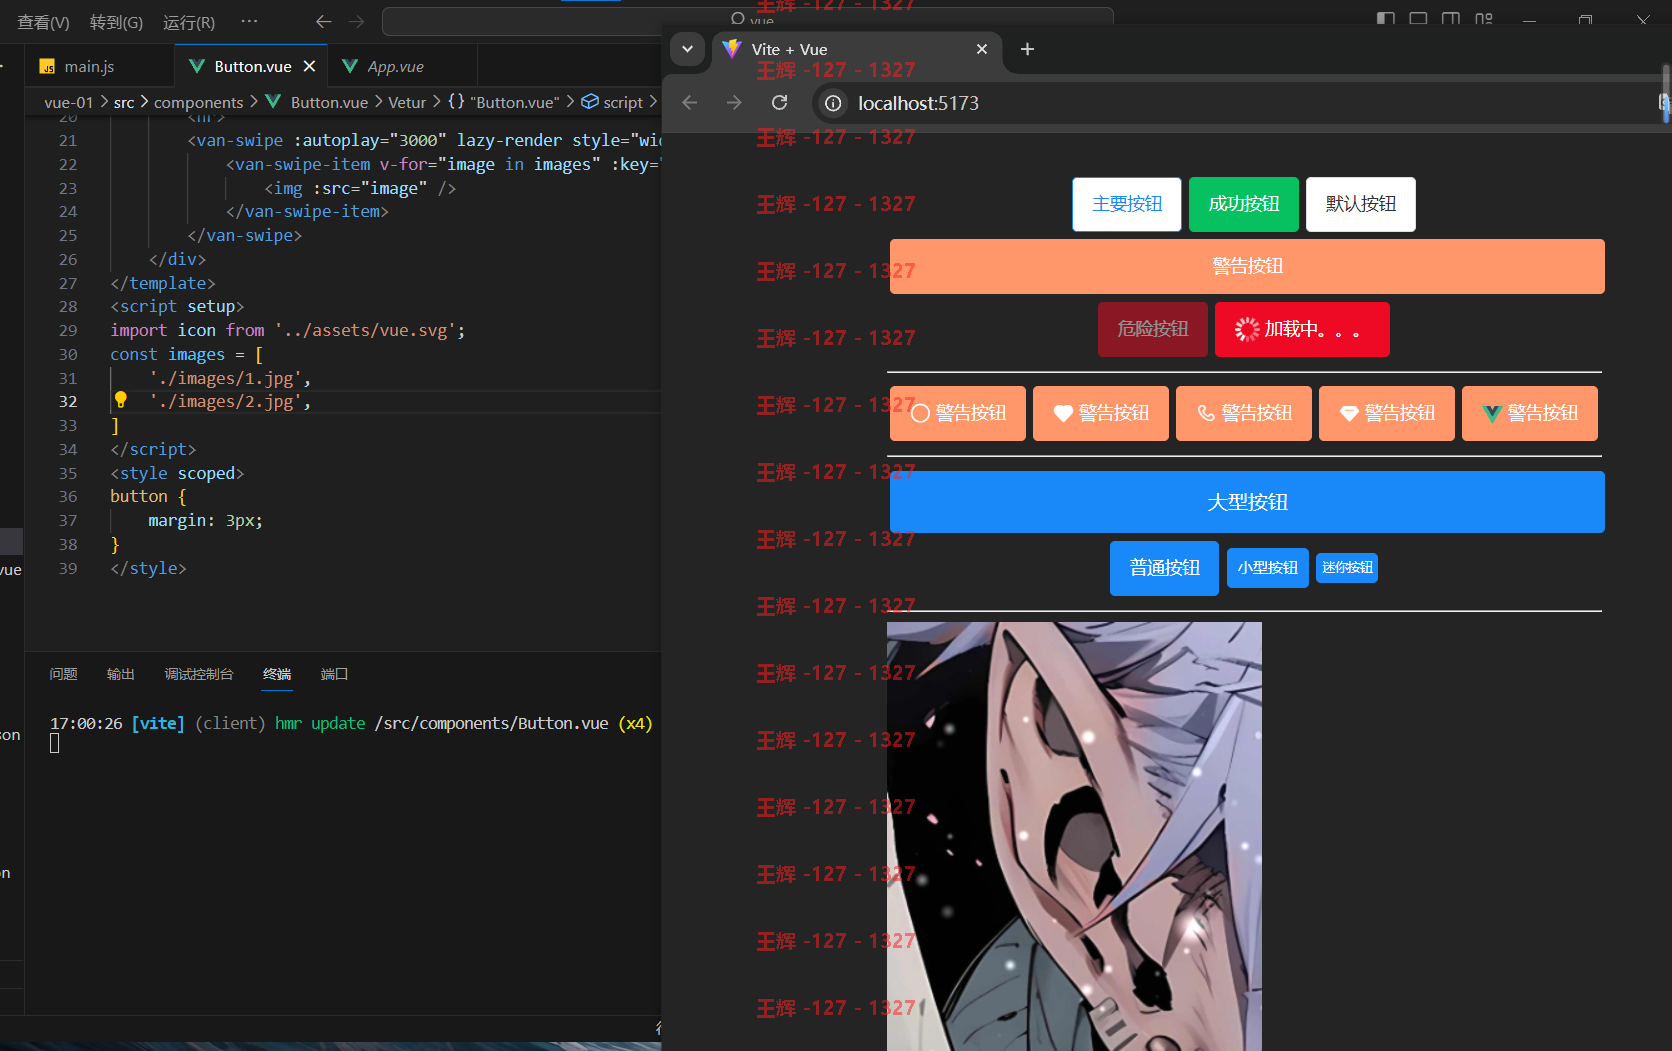Click the Vue icon on App.vue tab
This screenshot has width=1672, height=1051.
coord(350,66)
